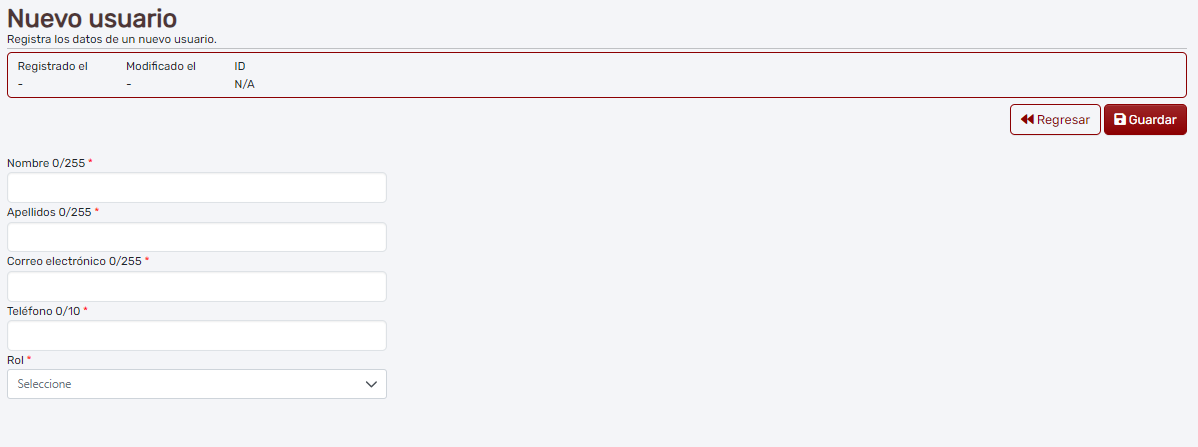Focus the Nombre text field
1198x447 pixels.
pyautogui.click(x=196, y=188)
